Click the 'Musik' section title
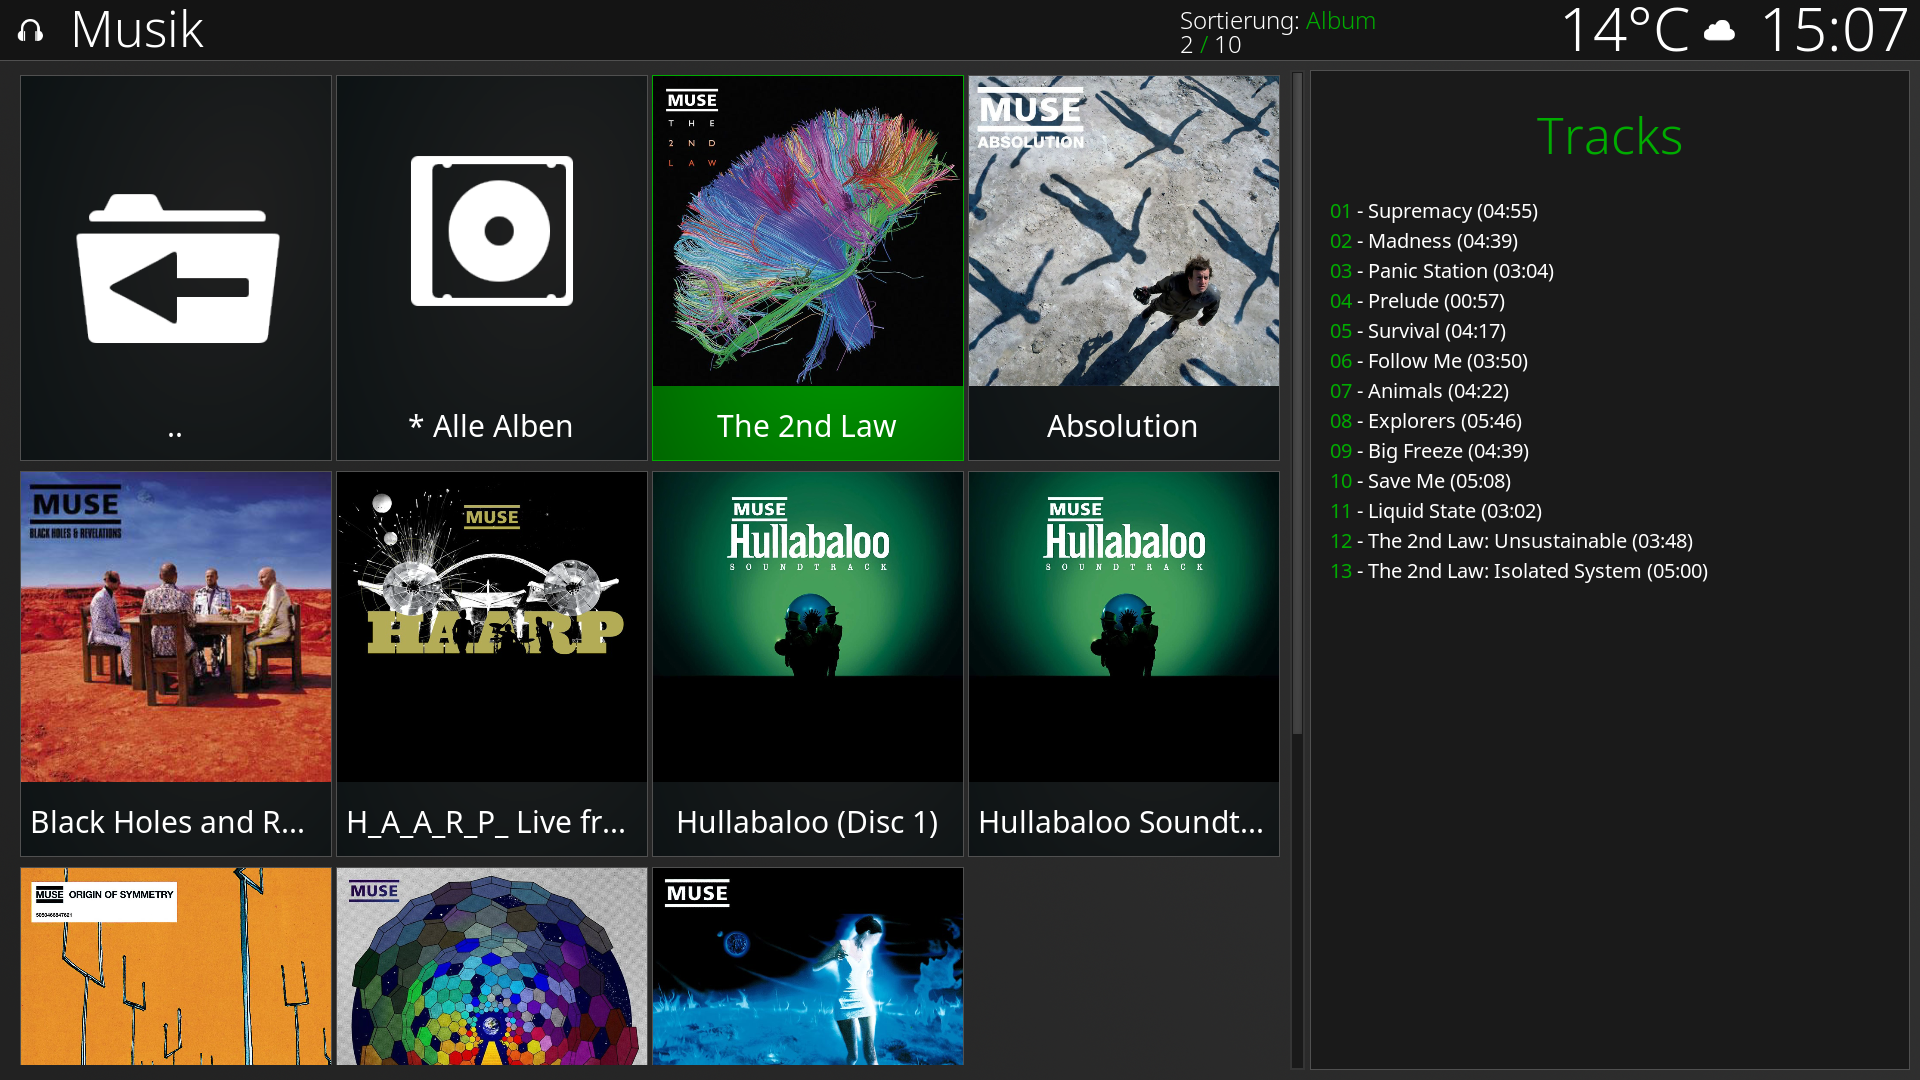Image resolution: width=1920 pixels, height=1080 pixels. [x=137, y=30]
